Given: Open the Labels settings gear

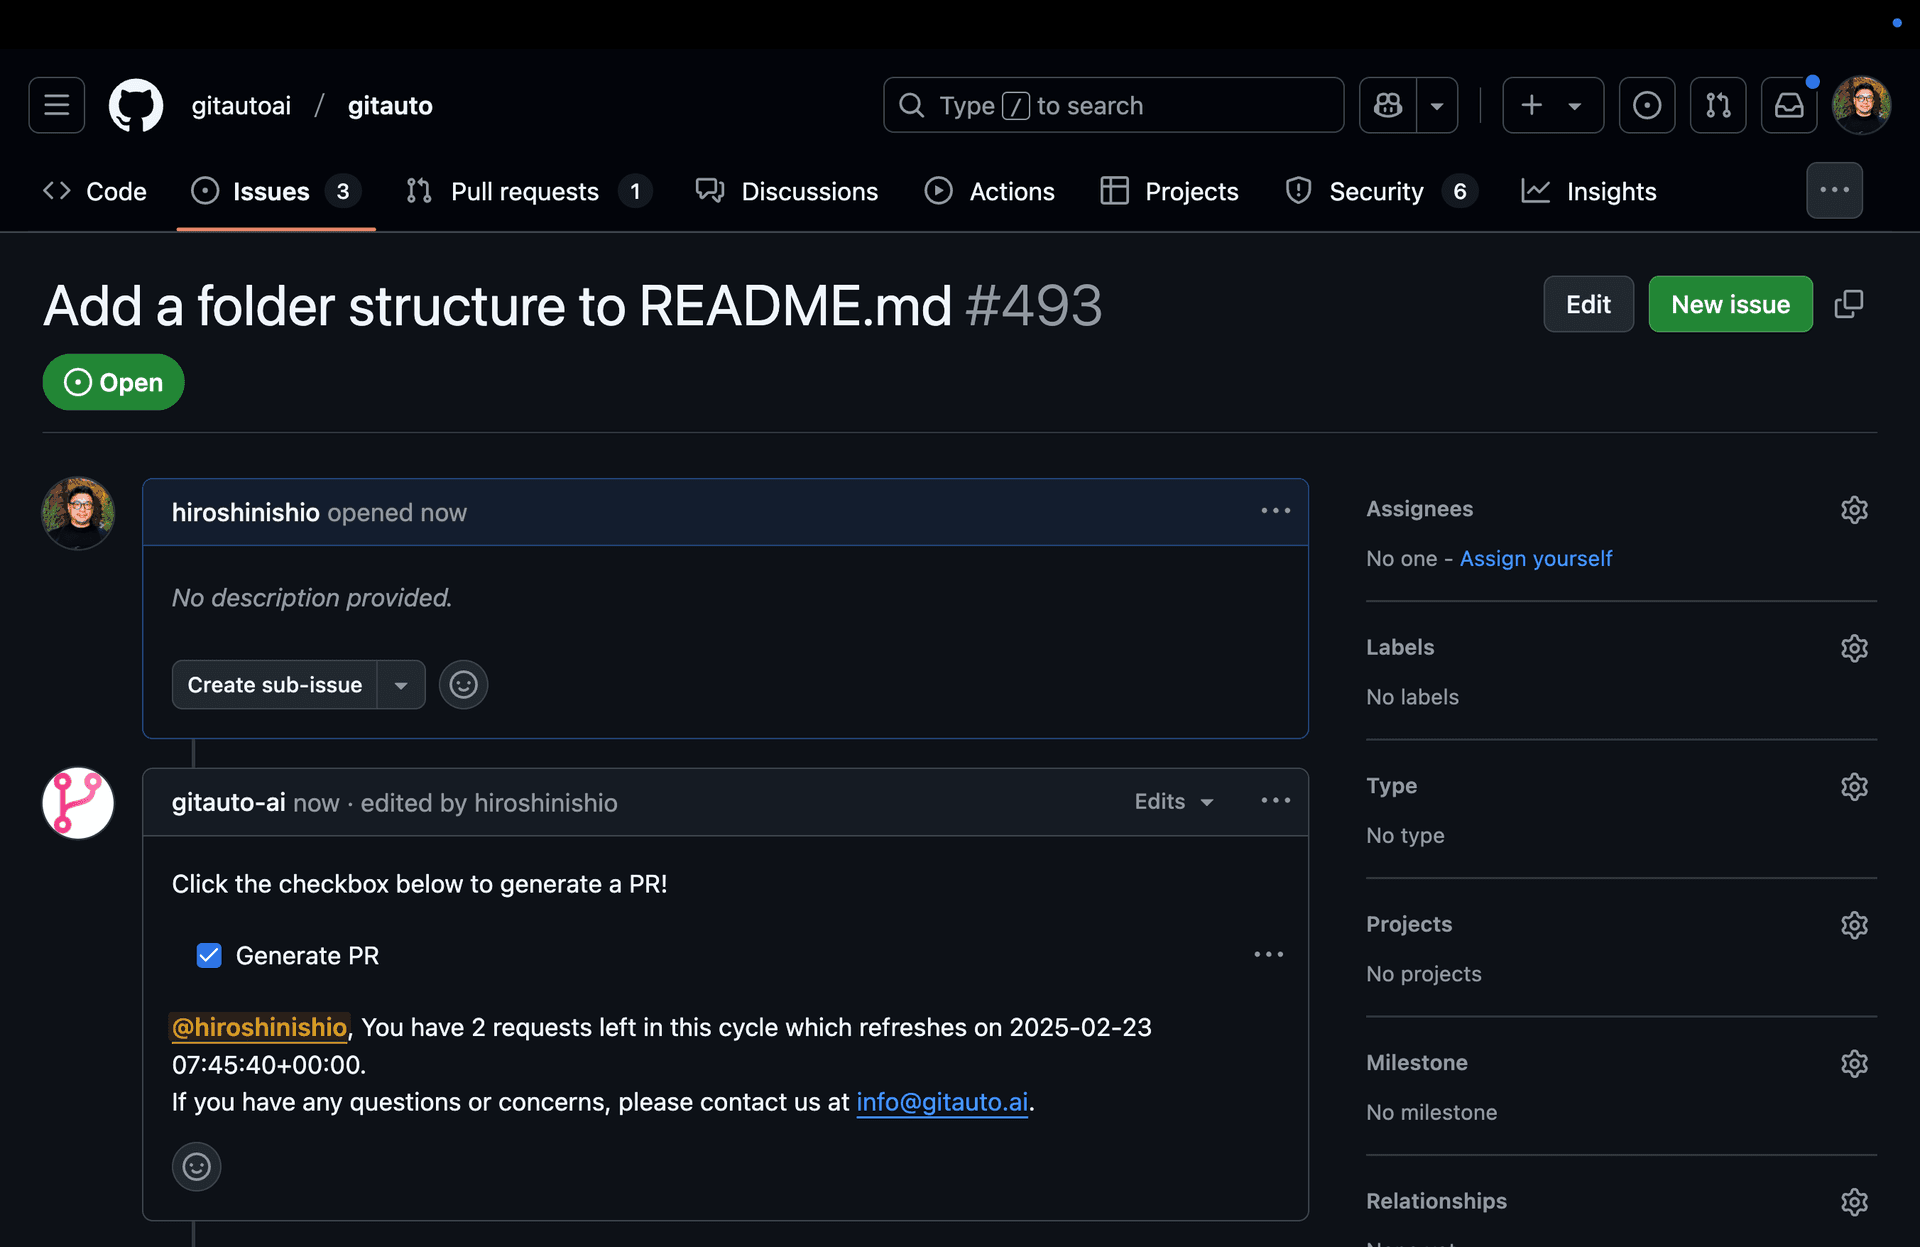Looking at the screenshot, I should coord(1854,648).
